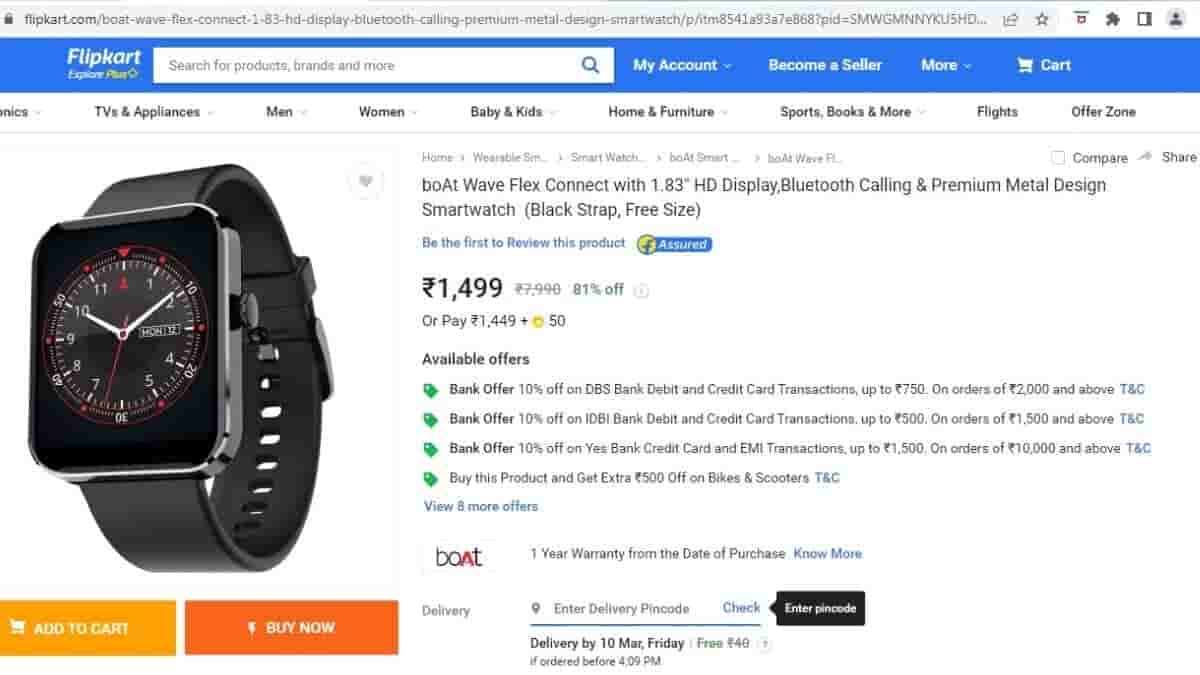Go to Flights menu item
Viewport: 1200px width, 675px height.
997,112
